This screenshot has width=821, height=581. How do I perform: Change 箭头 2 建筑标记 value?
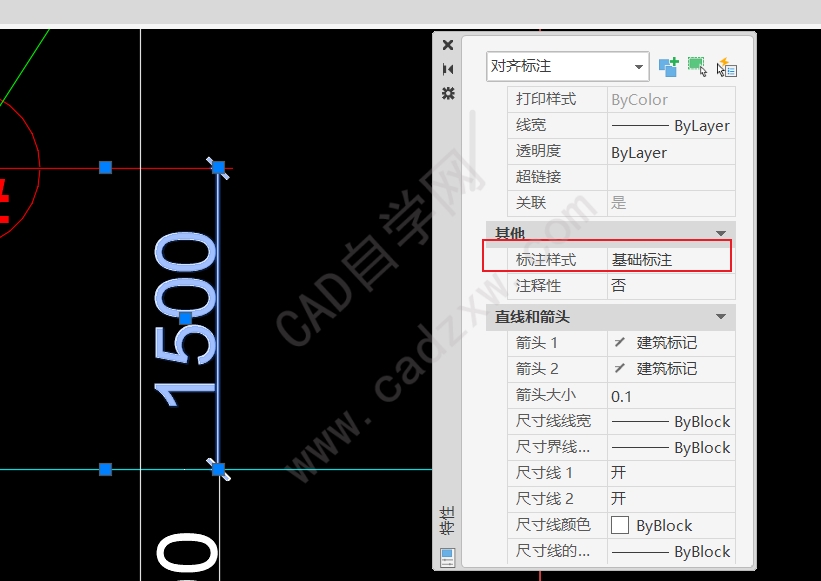click(x=671, y=369)
